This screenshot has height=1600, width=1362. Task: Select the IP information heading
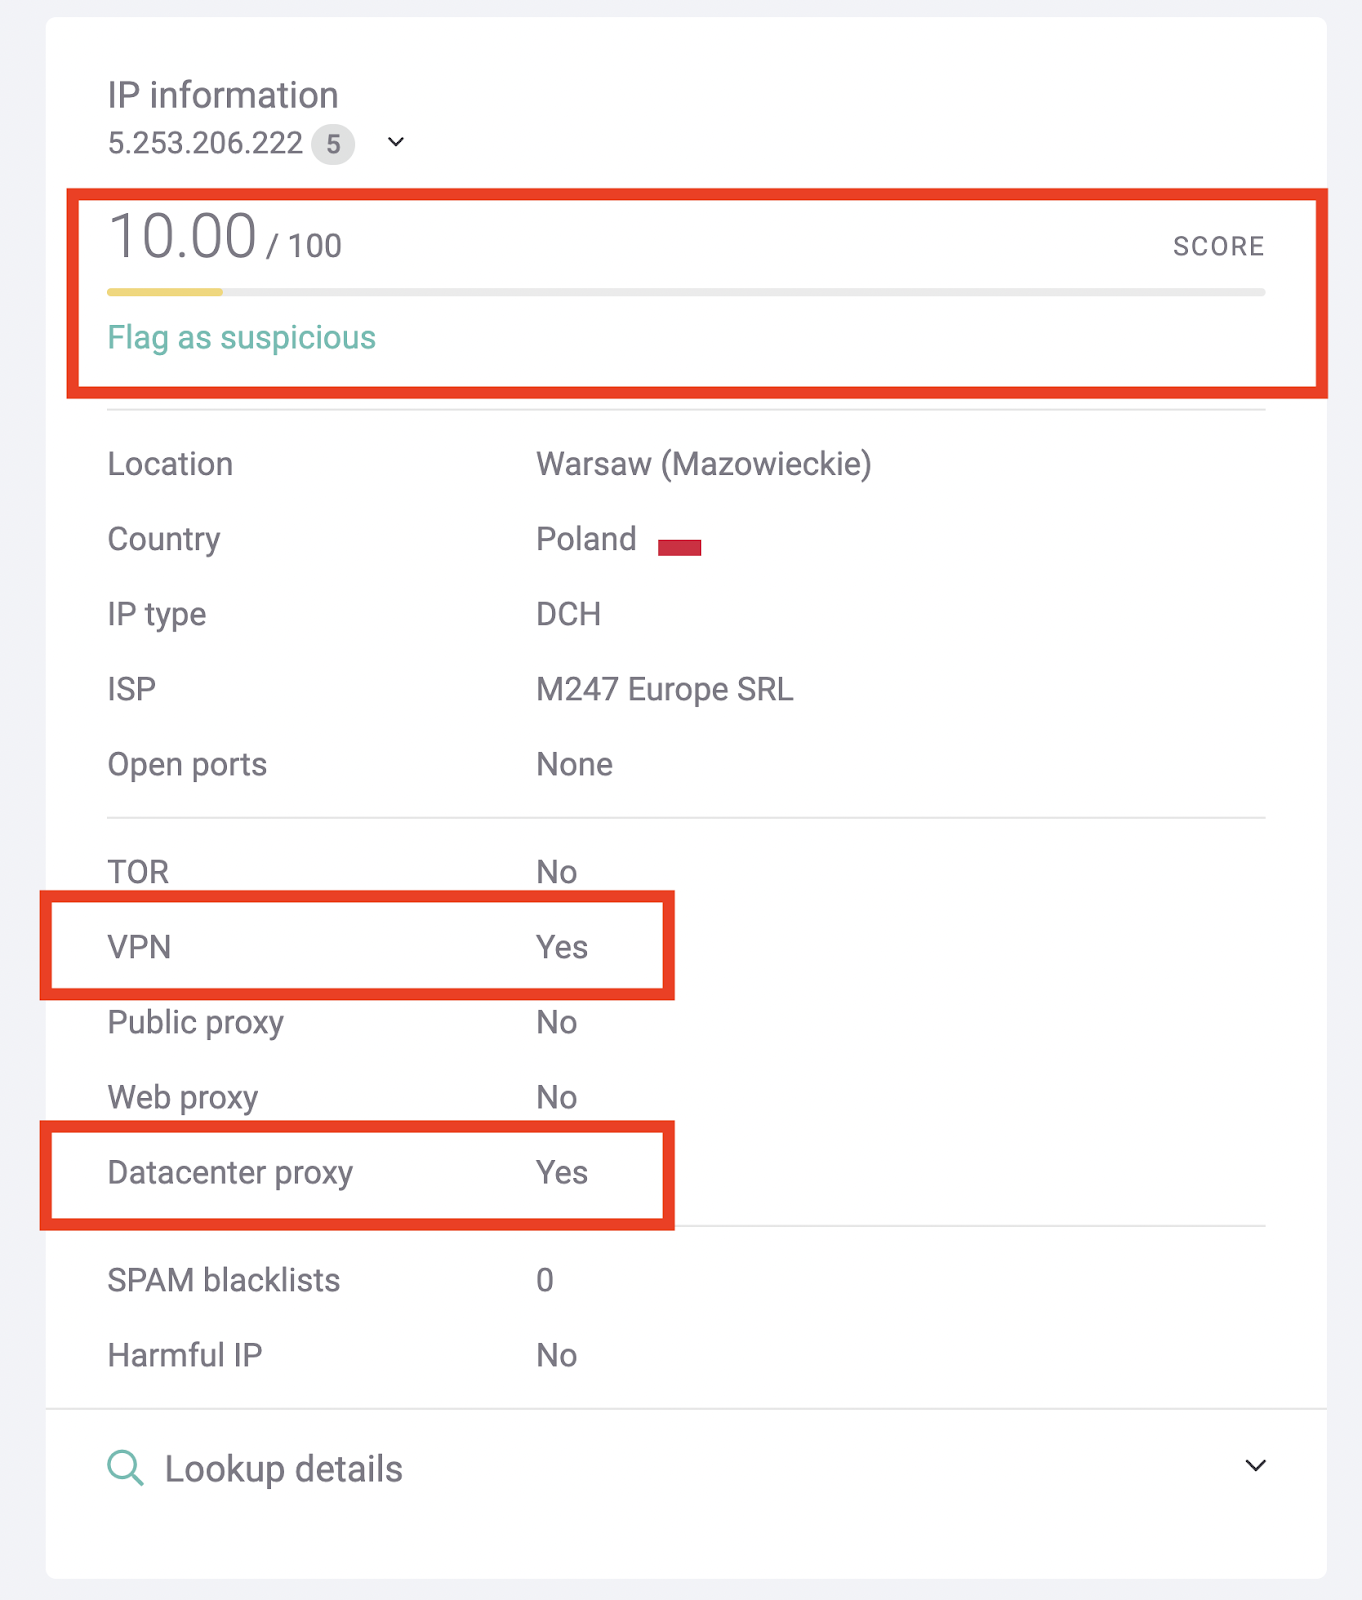222,95
